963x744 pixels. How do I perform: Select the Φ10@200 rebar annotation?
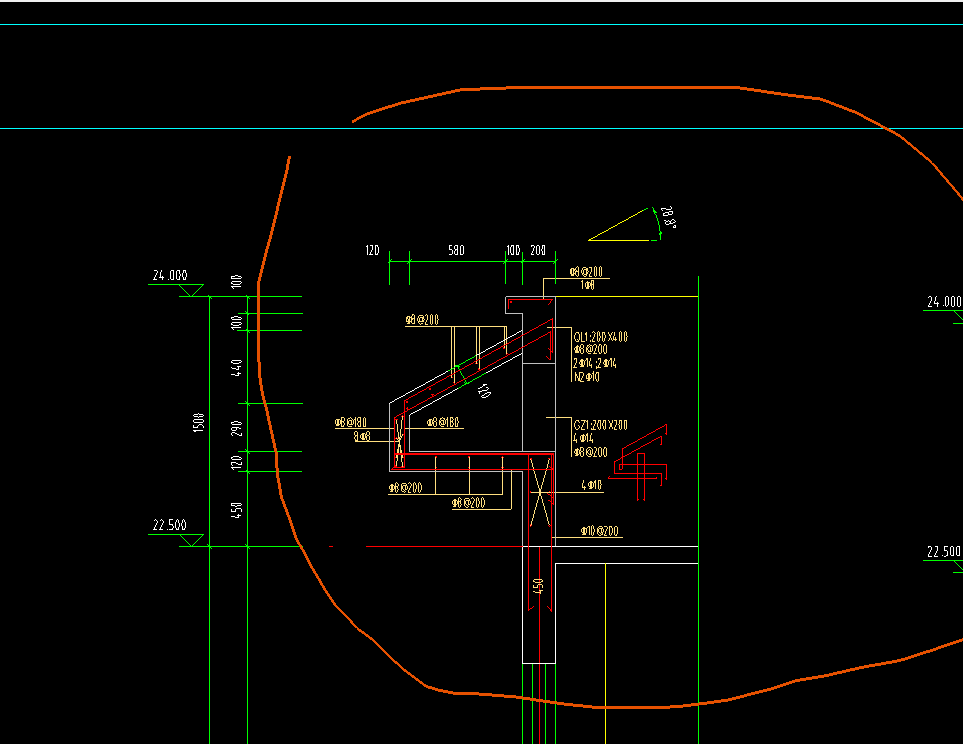pyautogui.click(x=600, y=531)
